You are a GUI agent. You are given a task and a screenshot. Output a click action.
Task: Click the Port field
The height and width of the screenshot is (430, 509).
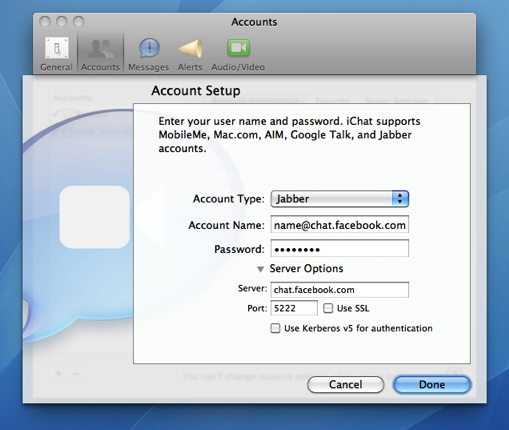(x=294, y=308)
